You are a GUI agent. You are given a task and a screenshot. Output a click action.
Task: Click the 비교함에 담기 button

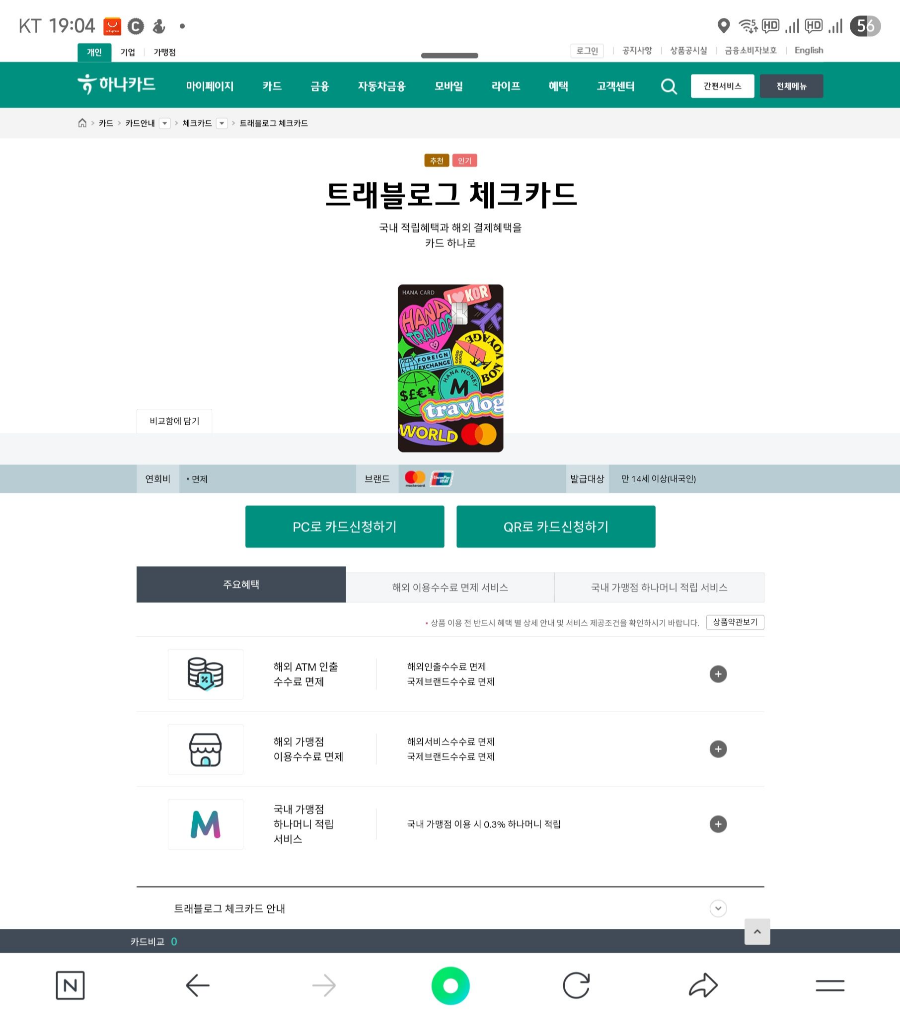pyautogui.click(x=174, y=421)
